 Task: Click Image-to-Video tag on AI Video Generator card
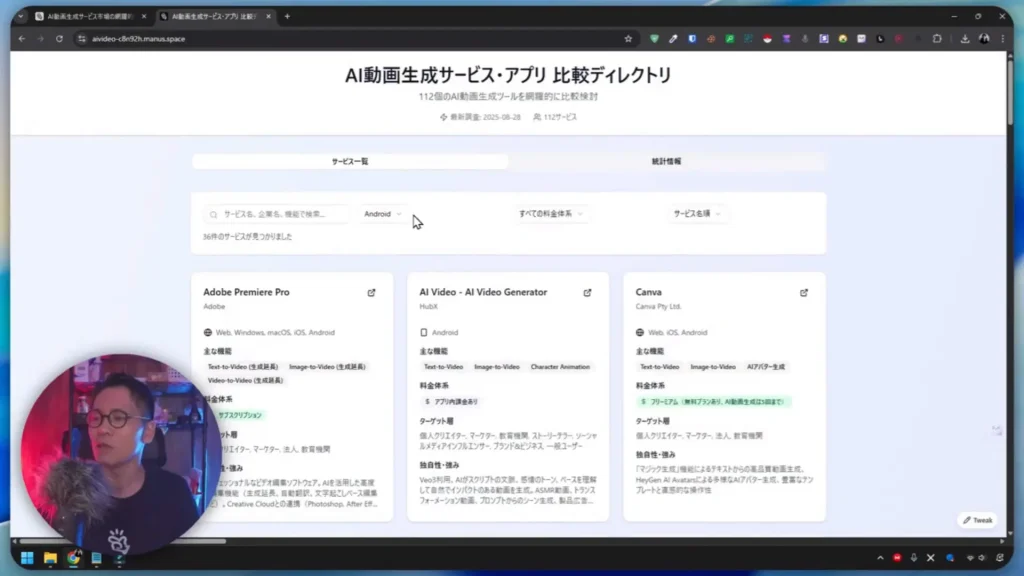tap(497, 367)
